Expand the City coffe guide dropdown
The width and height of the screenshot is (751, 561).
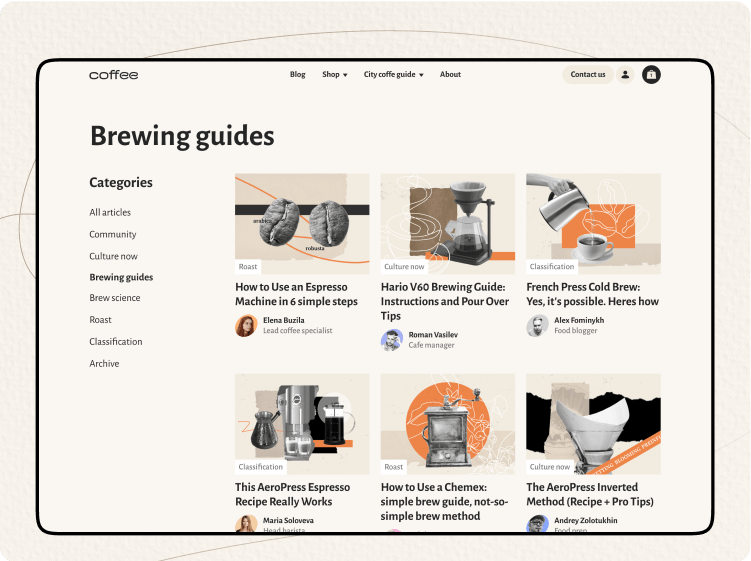393,75
